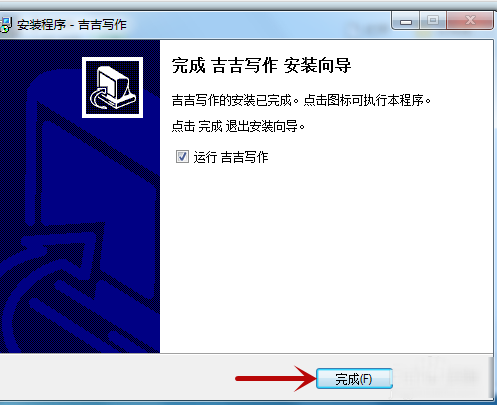
Task: Uncheck the 运行 吉吉写作 checkbox
Action: 182,157
